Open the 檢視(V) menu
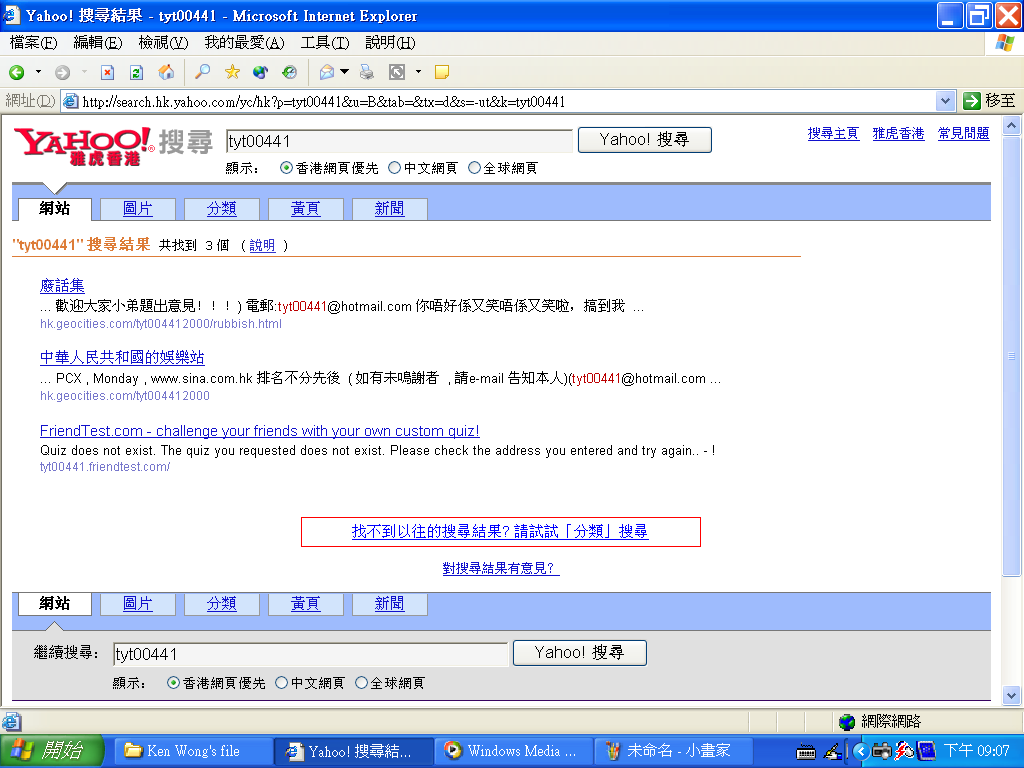 click(163, 43)
